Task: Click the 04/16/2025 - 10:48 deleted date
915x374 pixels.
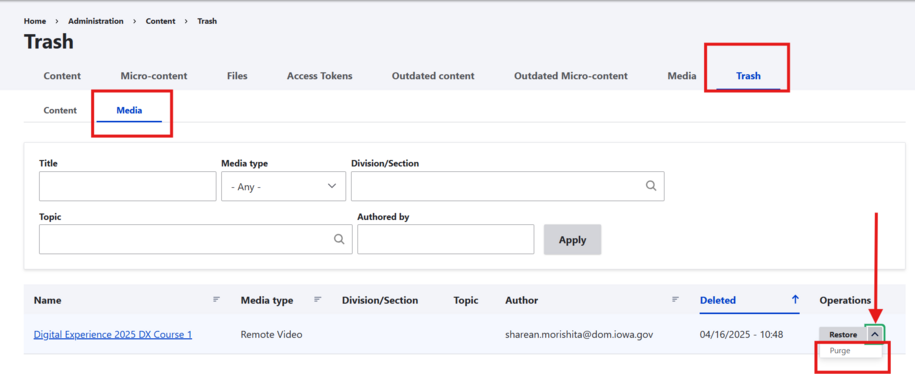Action: 741,335
